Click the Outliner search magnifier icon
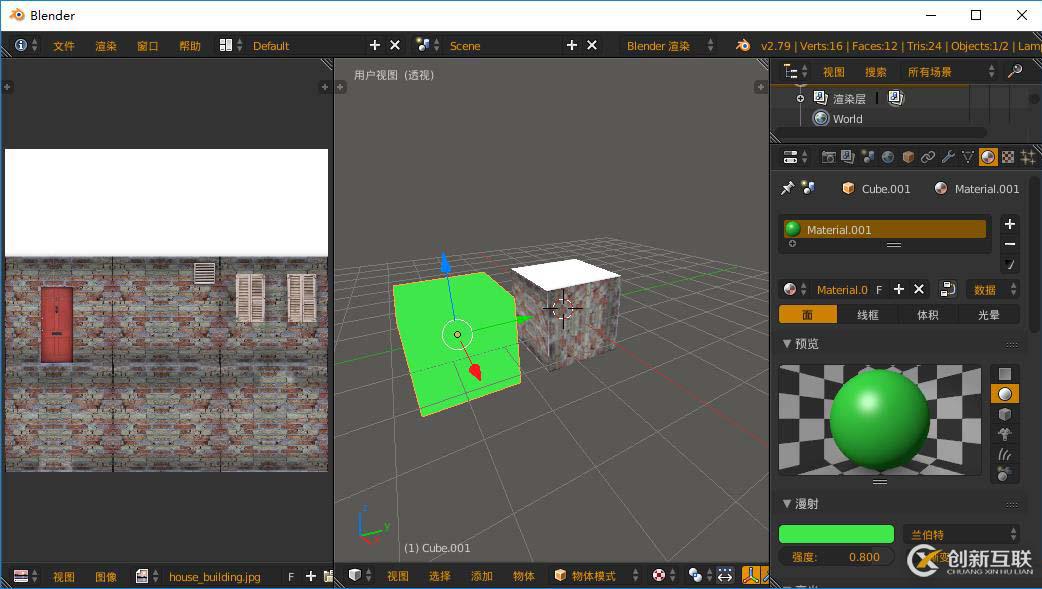Viewport: 1042px width, 589px height. (x=1015, y=71)
